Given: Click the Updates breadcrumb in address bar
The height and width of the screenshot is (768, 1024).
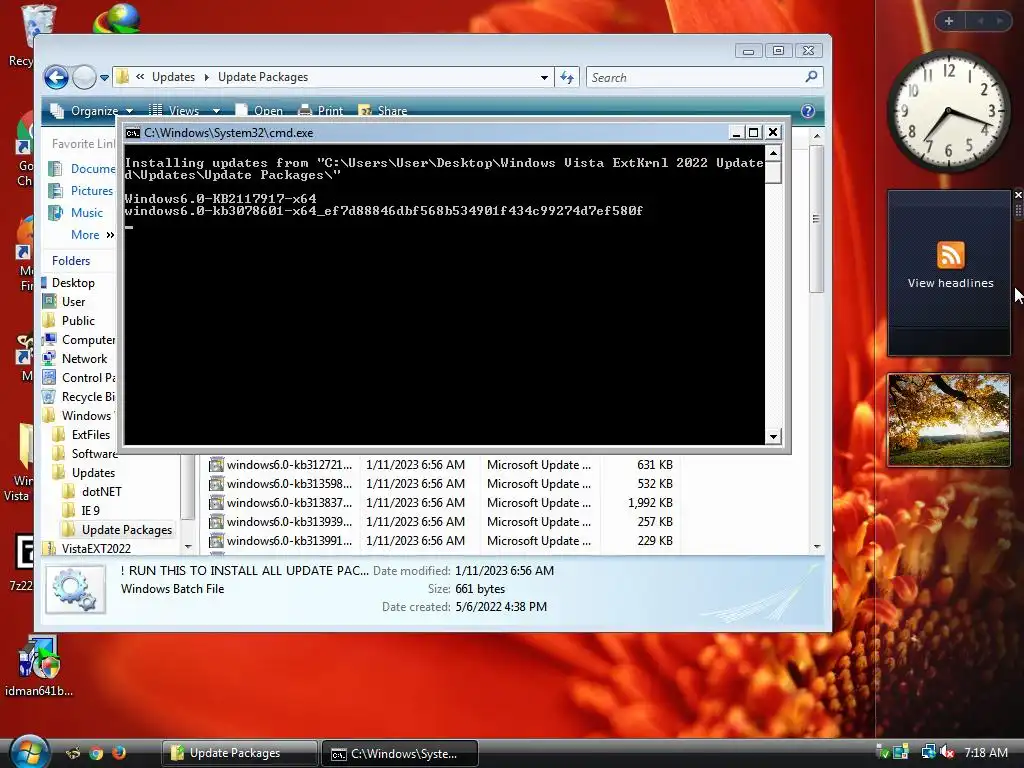Looking at the screenshot, I should click(173, 77).
